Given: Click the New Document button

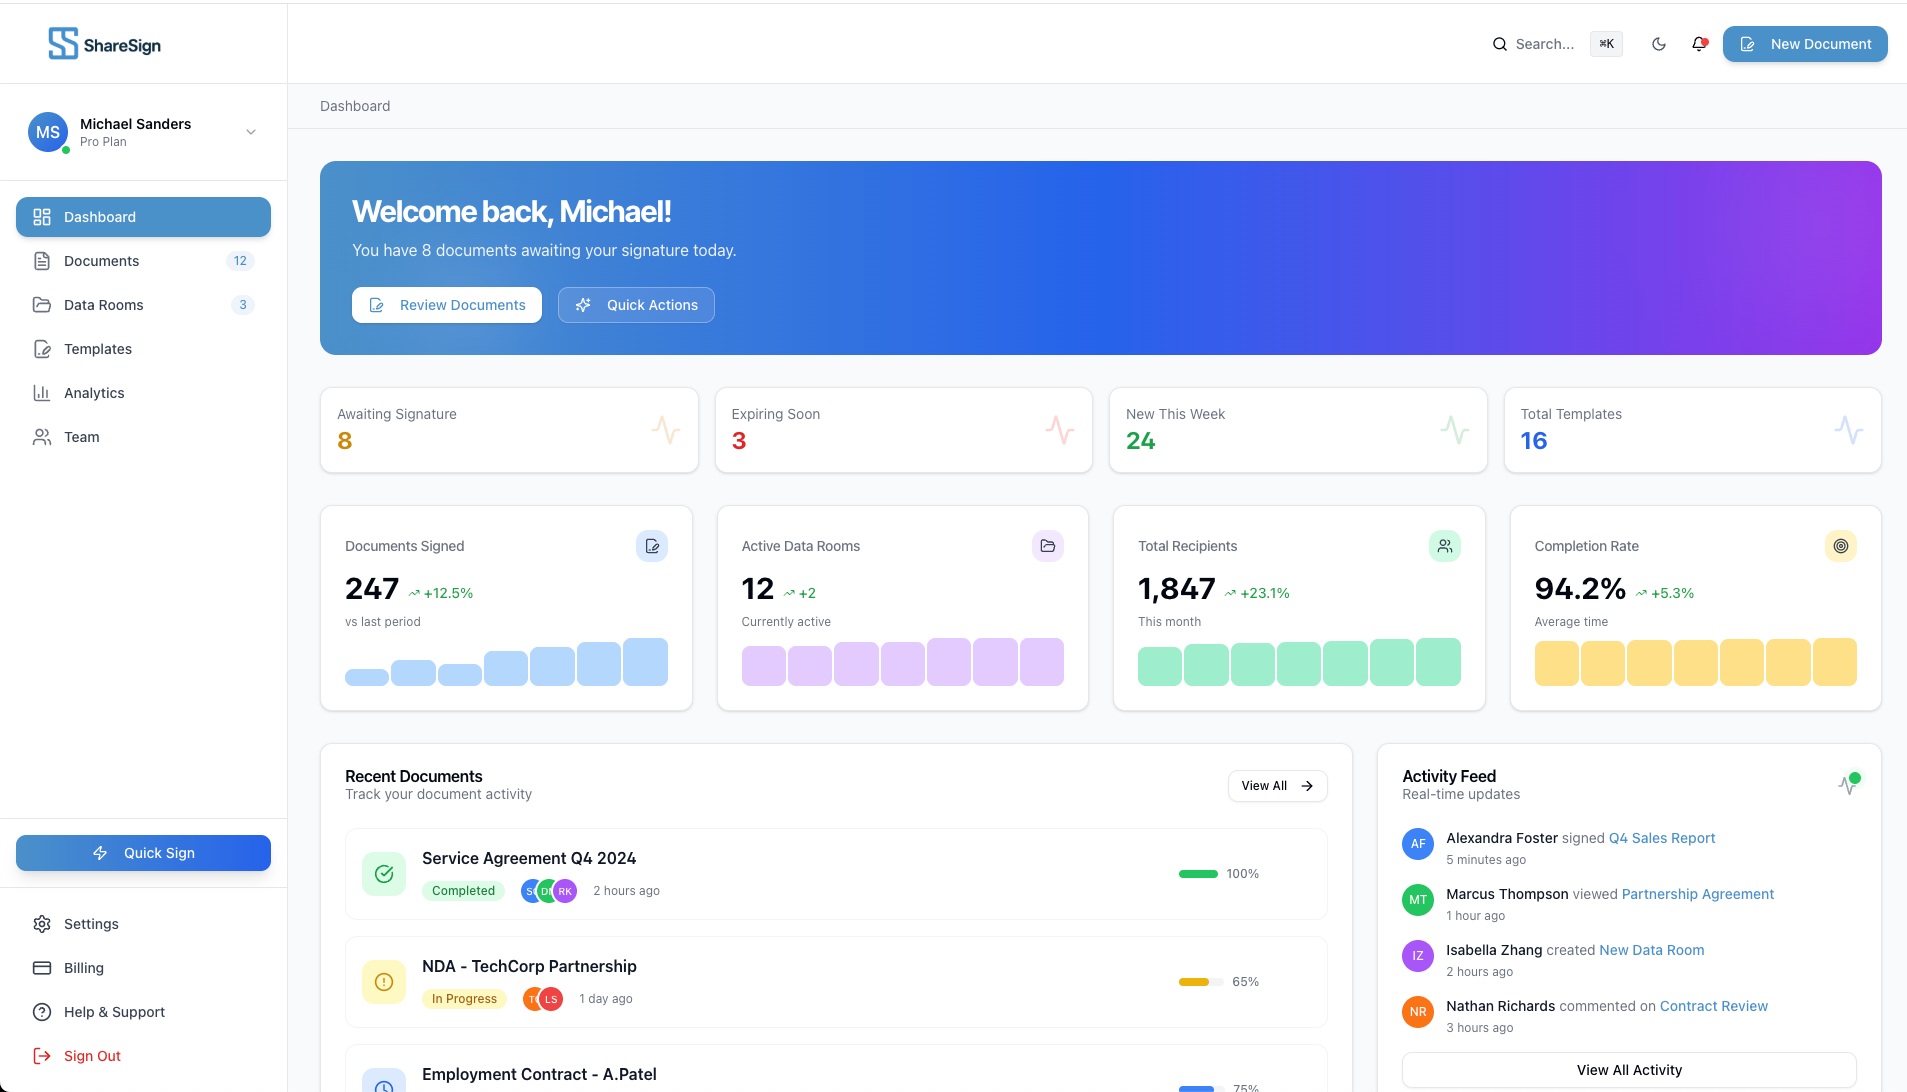Looking at the screenshot, I should (x=1804, y=44).
